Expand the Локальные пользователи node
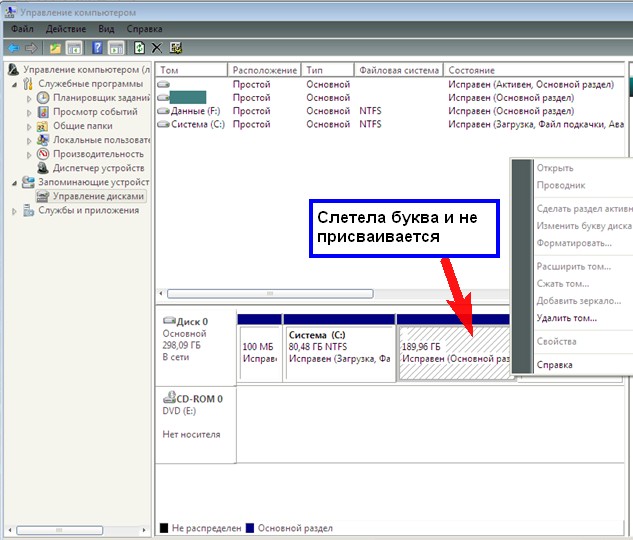The height and width of the screenshot is (540, 633). coord(29,140)
